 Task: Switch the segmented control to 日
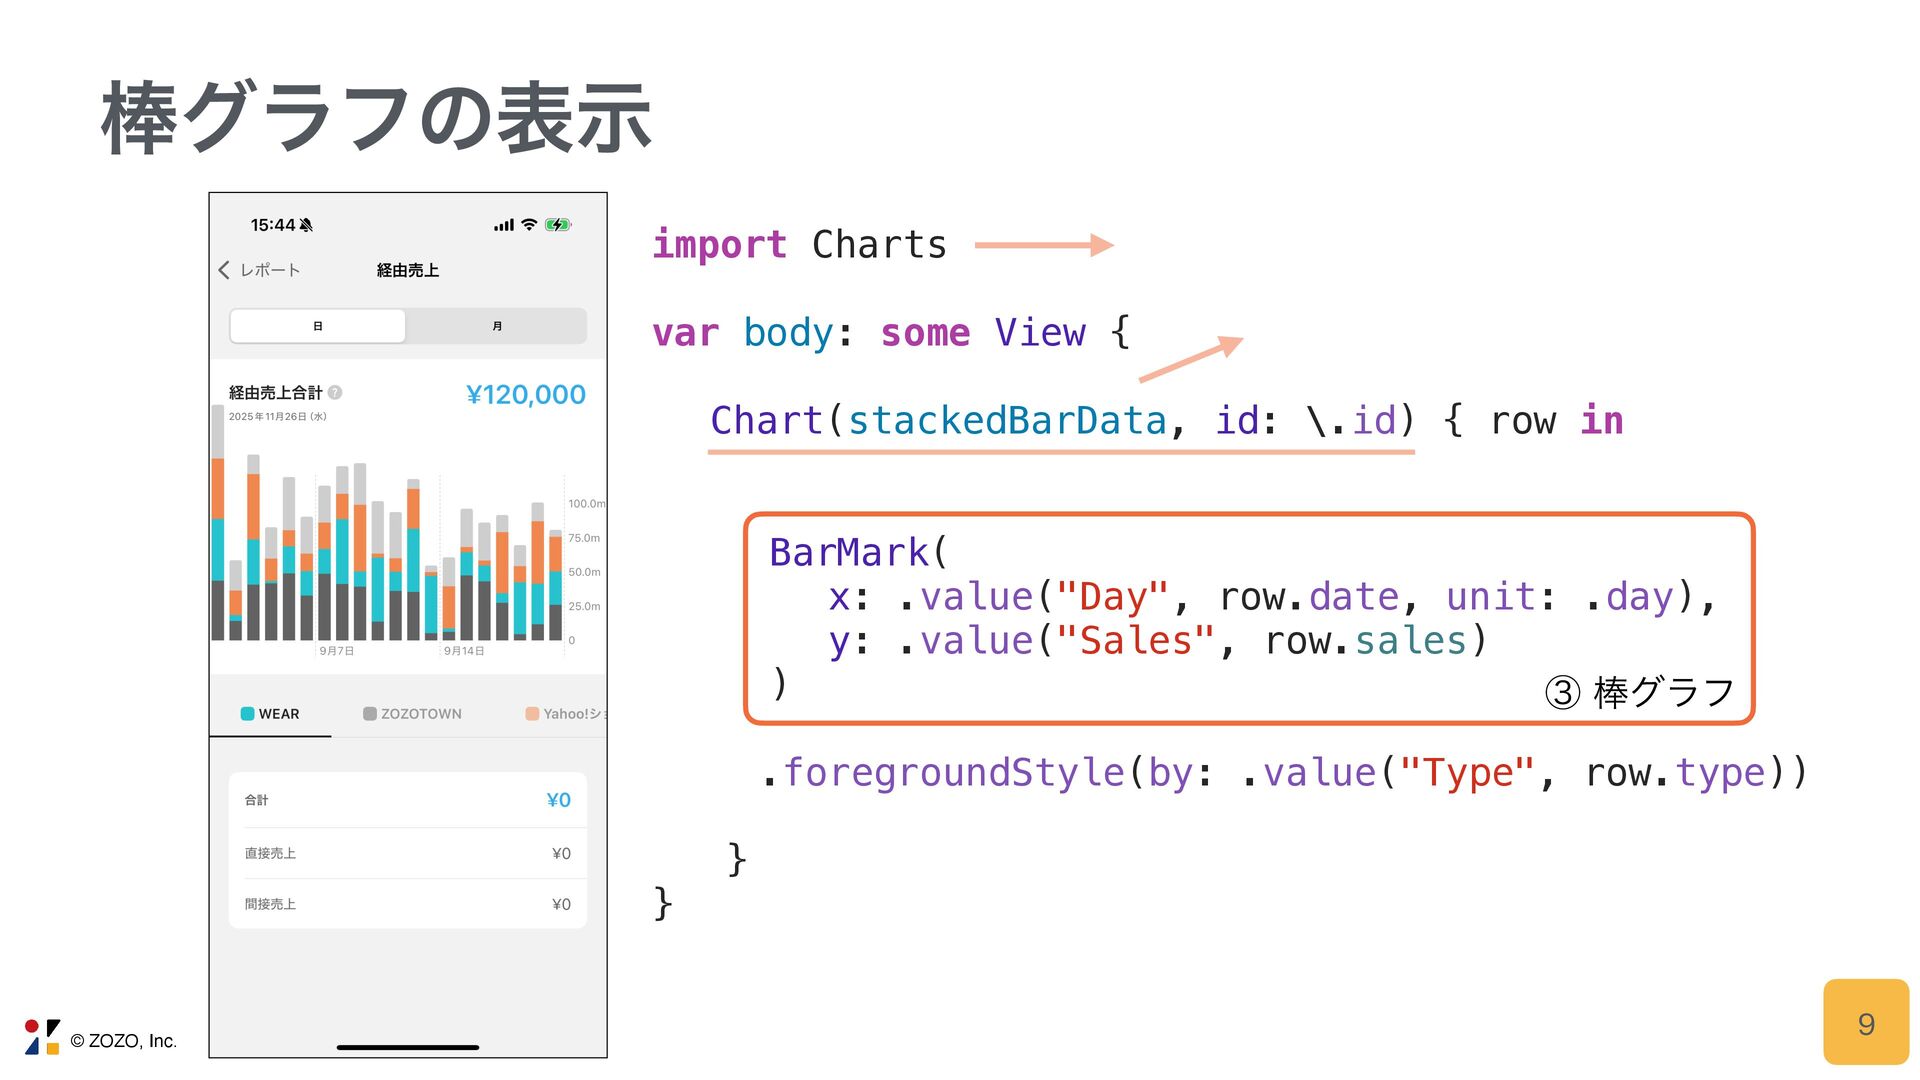coord(318,326)
